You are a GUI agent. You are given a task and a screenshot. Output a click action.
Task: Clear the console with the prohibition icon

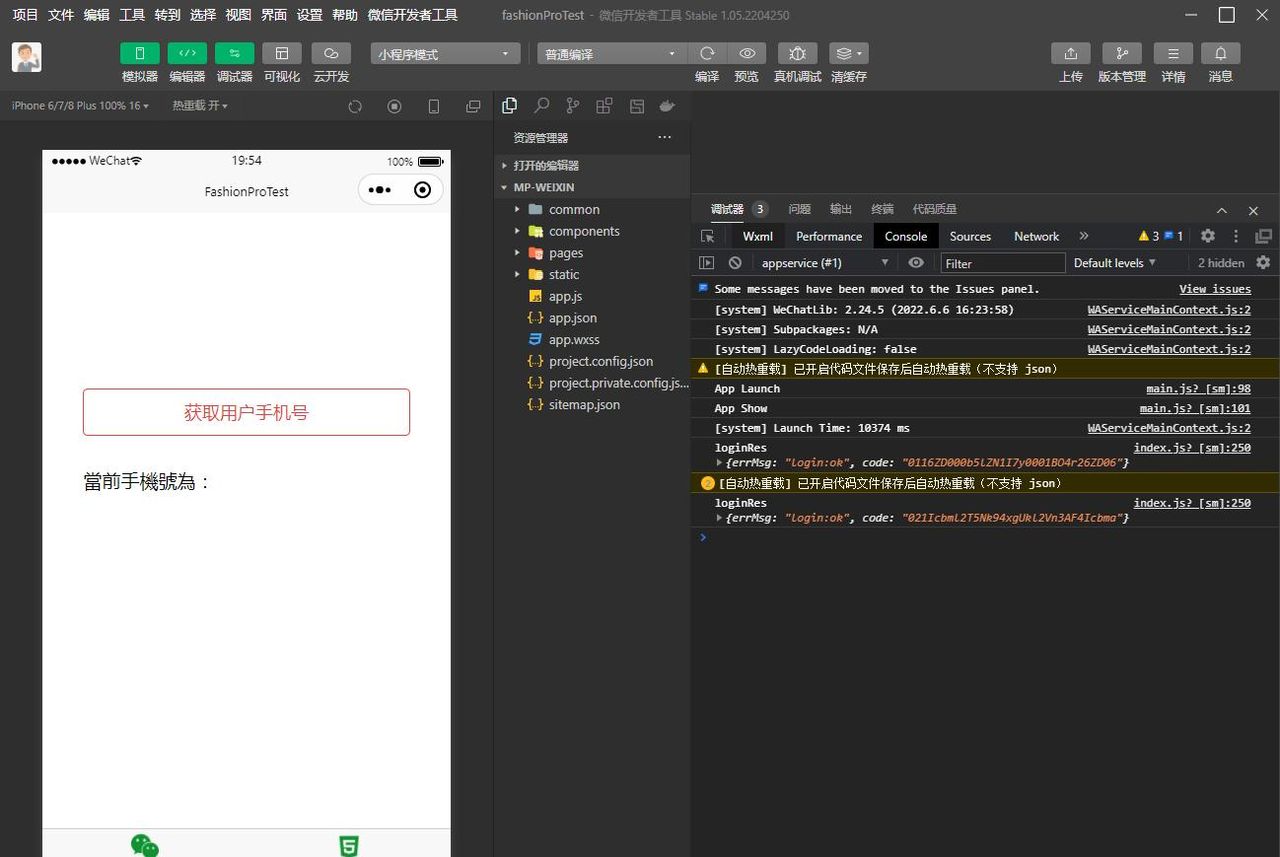735,262
